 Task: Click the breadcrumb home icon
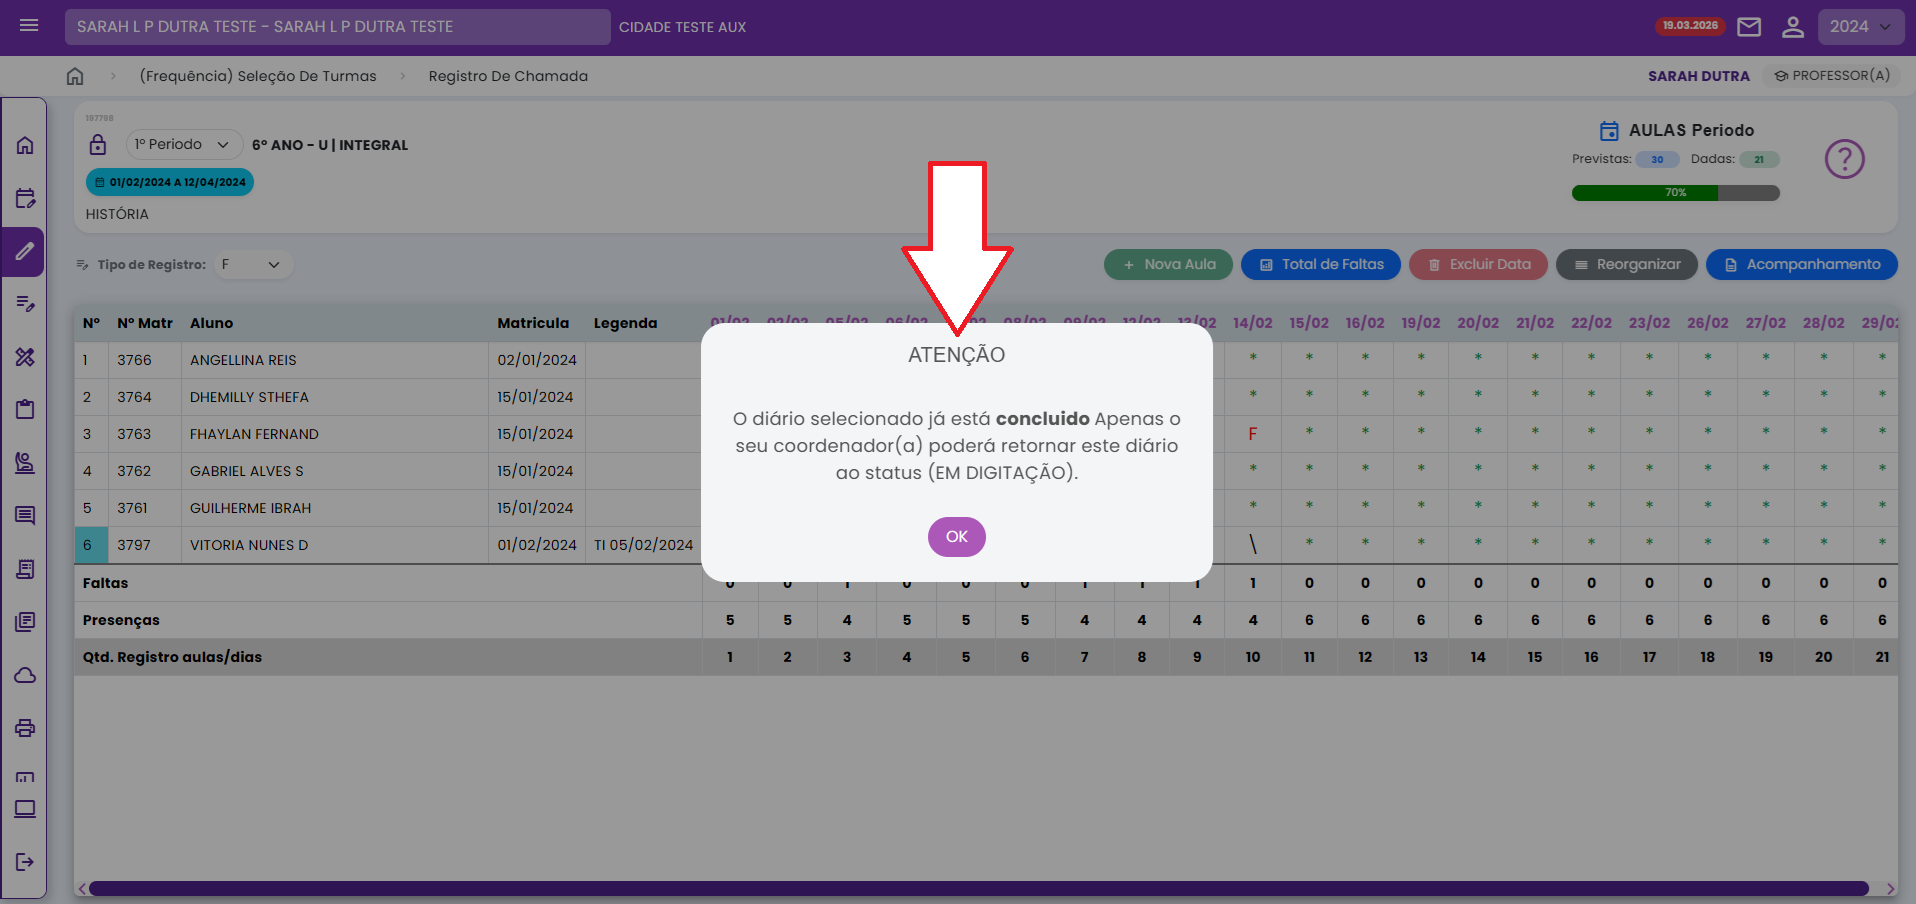pos(75,76)
